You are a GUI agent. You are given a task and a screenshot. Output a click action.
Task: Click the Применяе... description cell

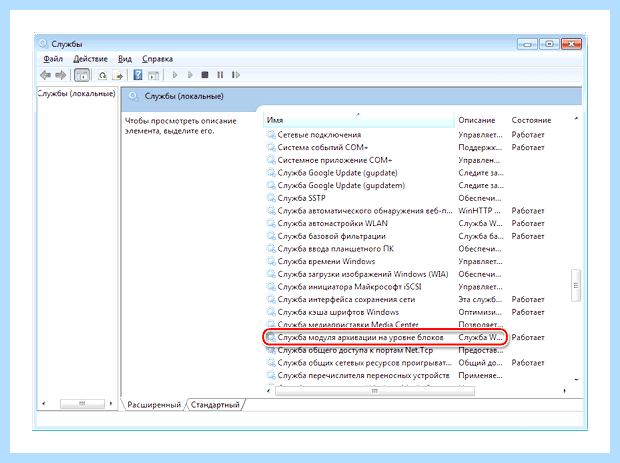480,375
